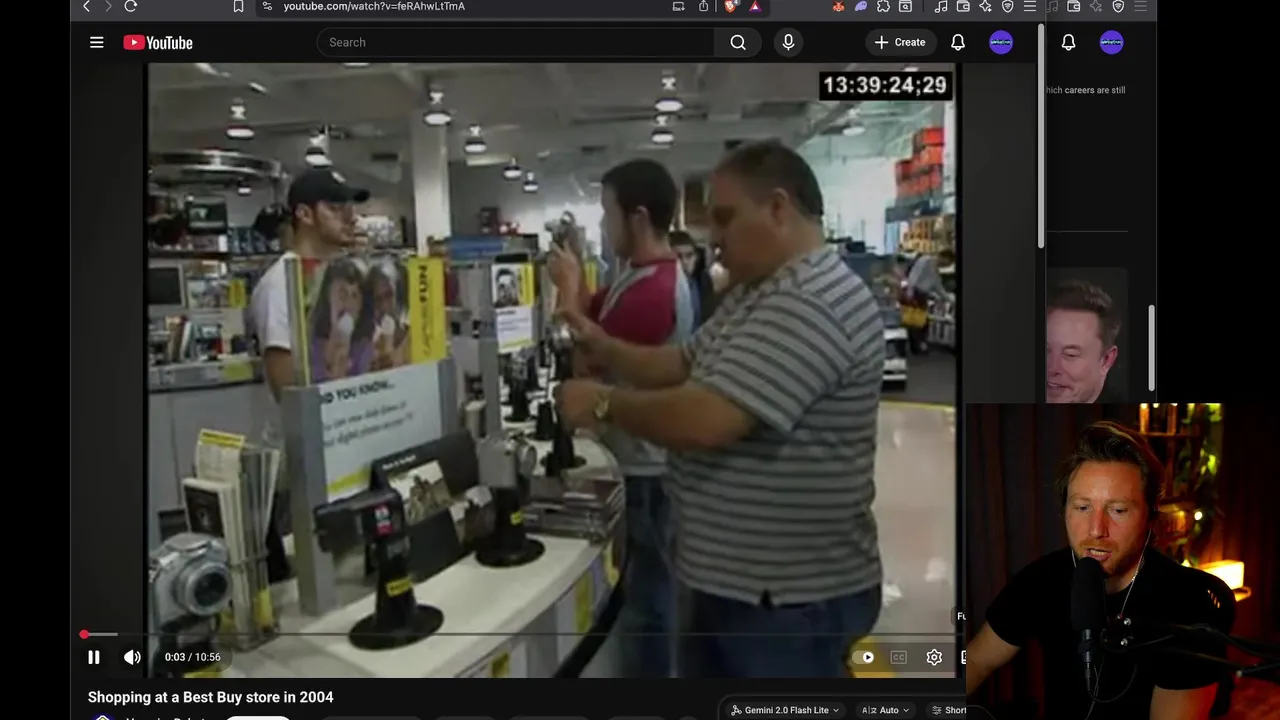Image resolution: width=1280 pixels, height=720 pixels.
Task: Click the 0:03 / 10:56 time display
Action: (193, 657)
